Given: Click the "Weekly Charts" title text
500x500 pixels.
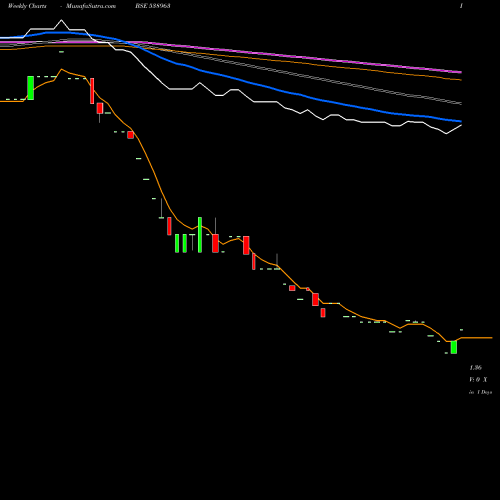Looking at the screenshot, I should pyautogui.click(x=27, y=6).
